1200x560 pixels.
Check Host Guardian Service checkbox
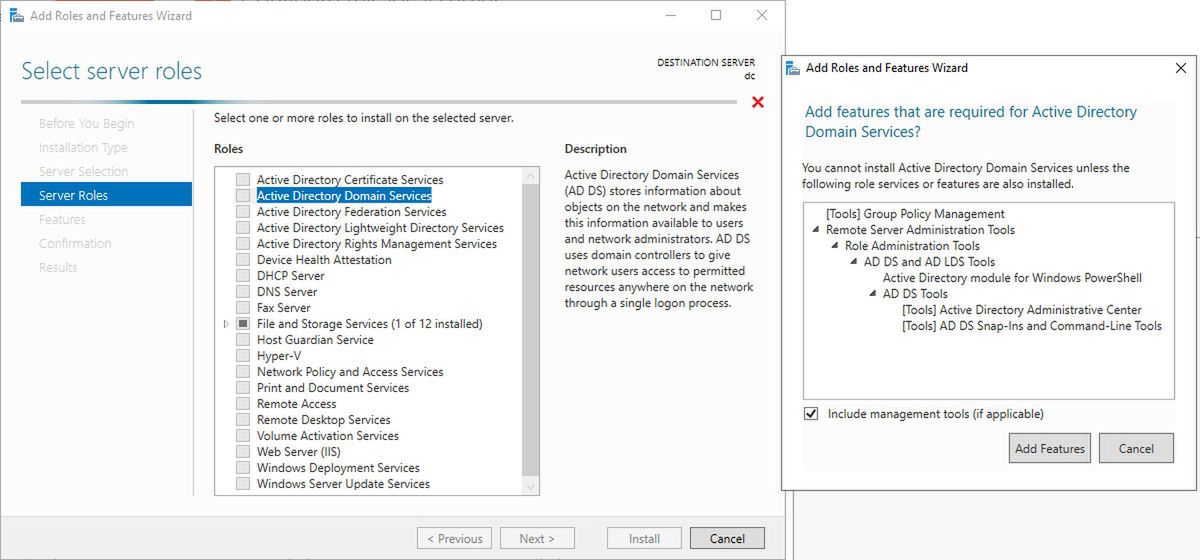click(x=243, y=340)
